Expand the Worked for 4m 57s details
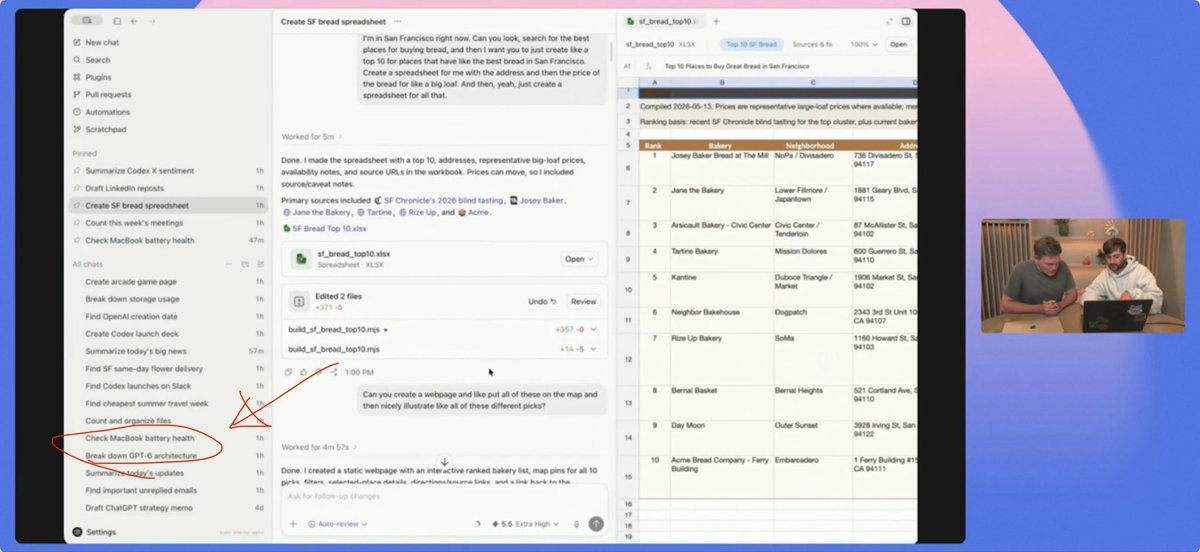 318,447
